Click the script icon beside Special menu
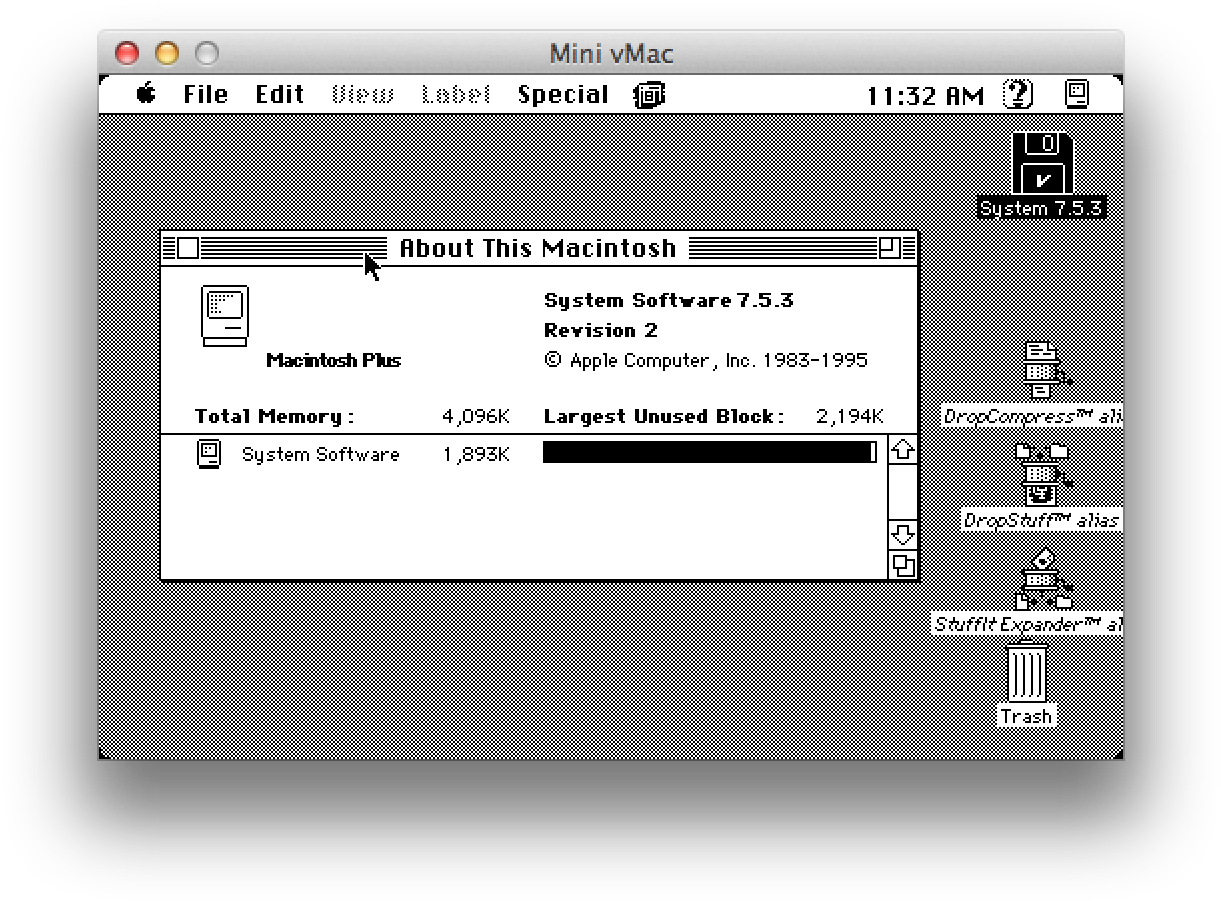Image resolution: width=1221 pixels, height=901 pixels. click(649, 95)
